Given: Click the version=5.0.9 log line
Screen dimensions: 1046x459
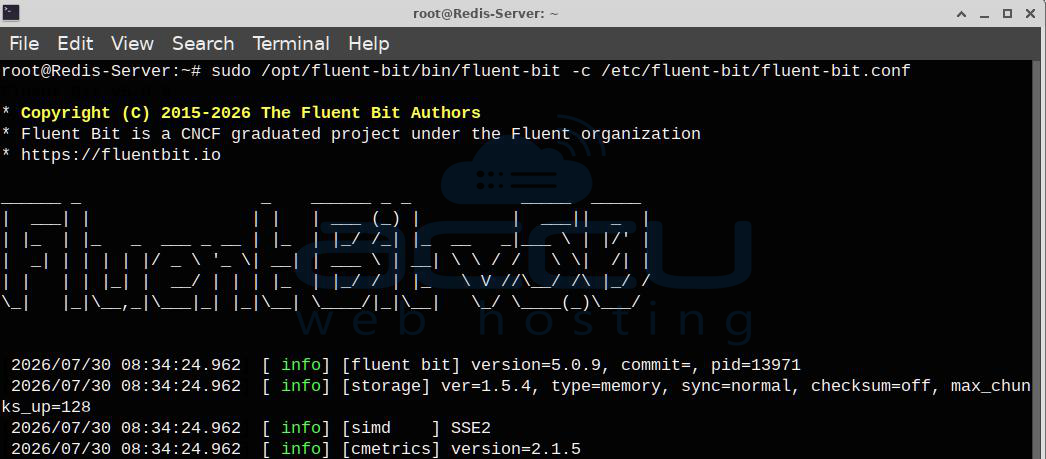Looking at the screenshot, I should pyautogui.click(x=406, y=365).
